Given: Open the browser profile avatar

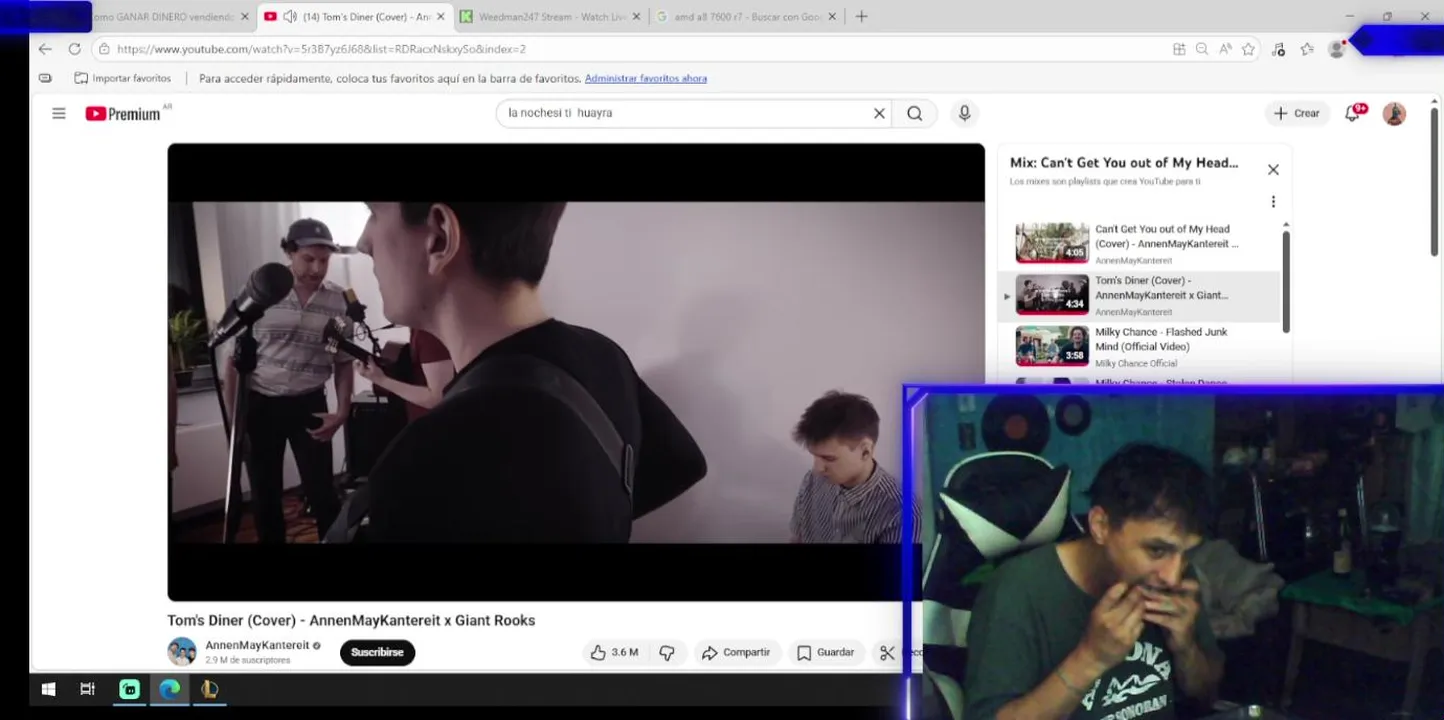Looking at the screenshot, I should point(1336,49).
